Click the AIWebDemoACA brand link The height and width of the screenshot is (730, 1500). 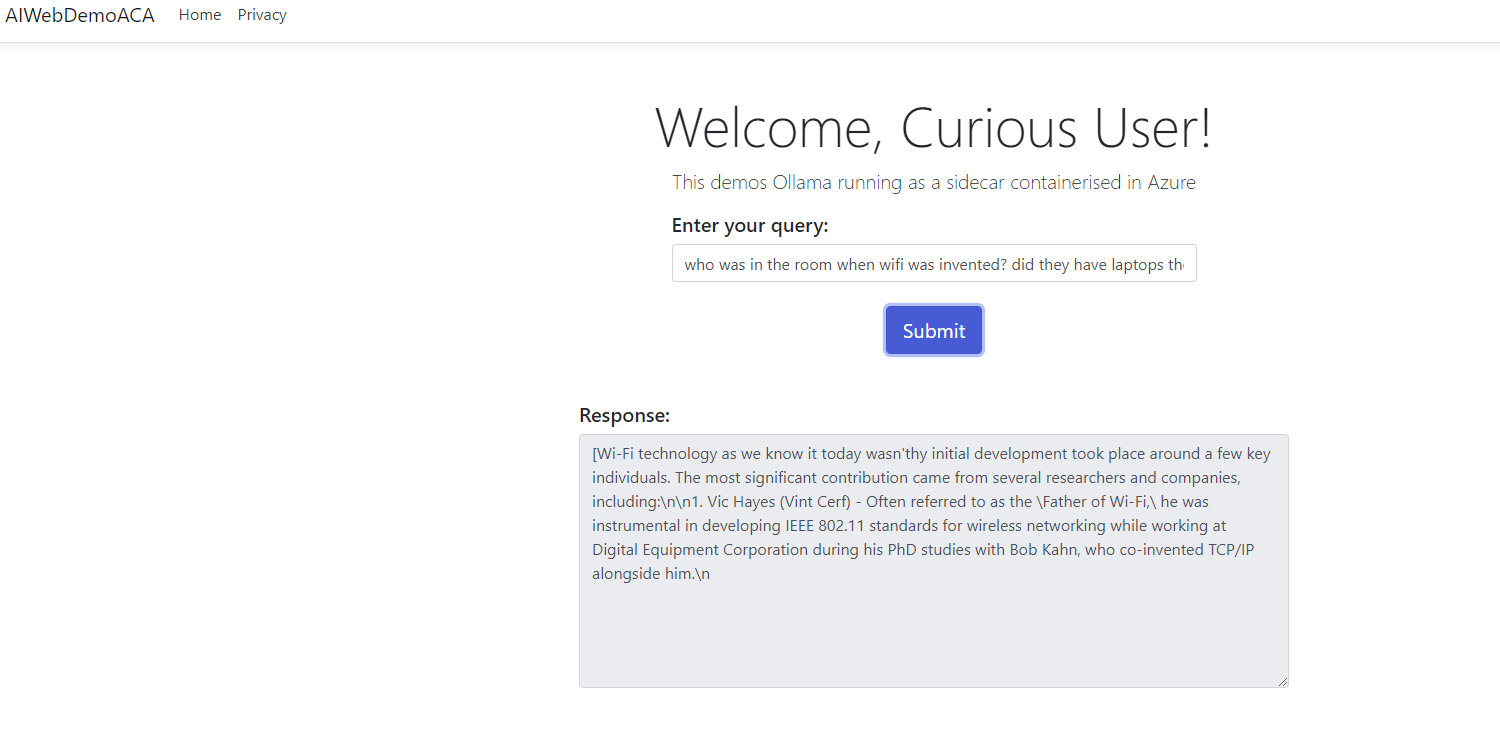(x=80, y=15)
